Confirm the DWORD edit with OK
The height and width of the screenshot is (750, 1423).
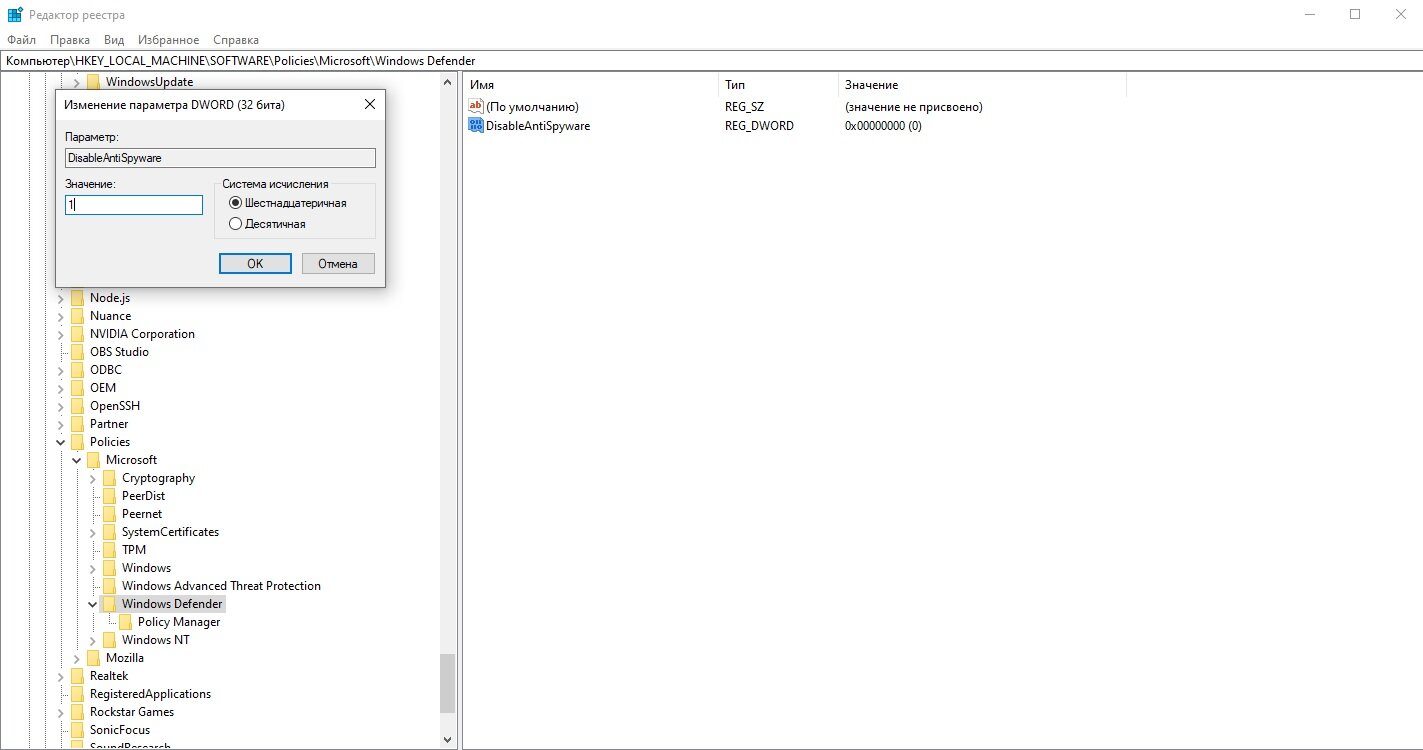click(255, 263)
